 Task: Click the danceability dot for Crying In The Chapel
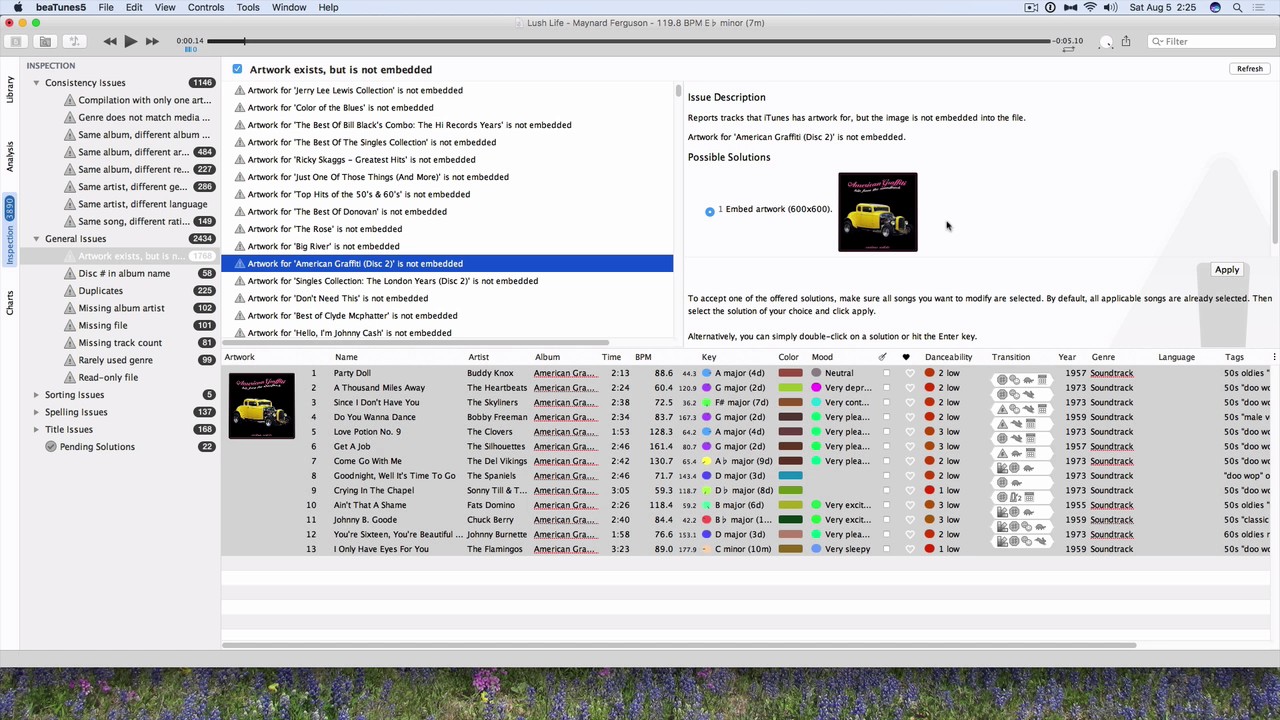(x=929, y=490)
